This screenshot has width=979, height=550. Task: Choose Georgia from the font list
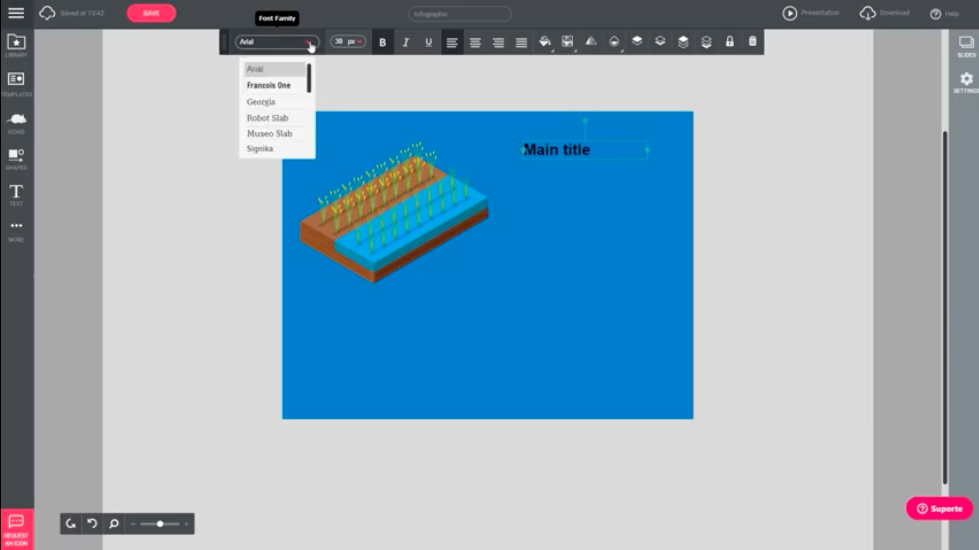[261, 102]
